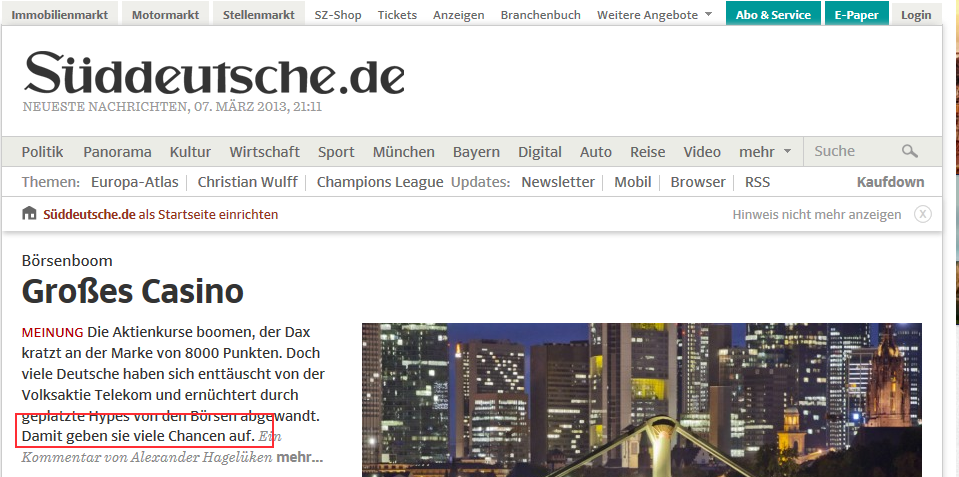Select the Digital section
Image resolution: width=959 pixels, height=477 pixels.
(x=539, y=152)
